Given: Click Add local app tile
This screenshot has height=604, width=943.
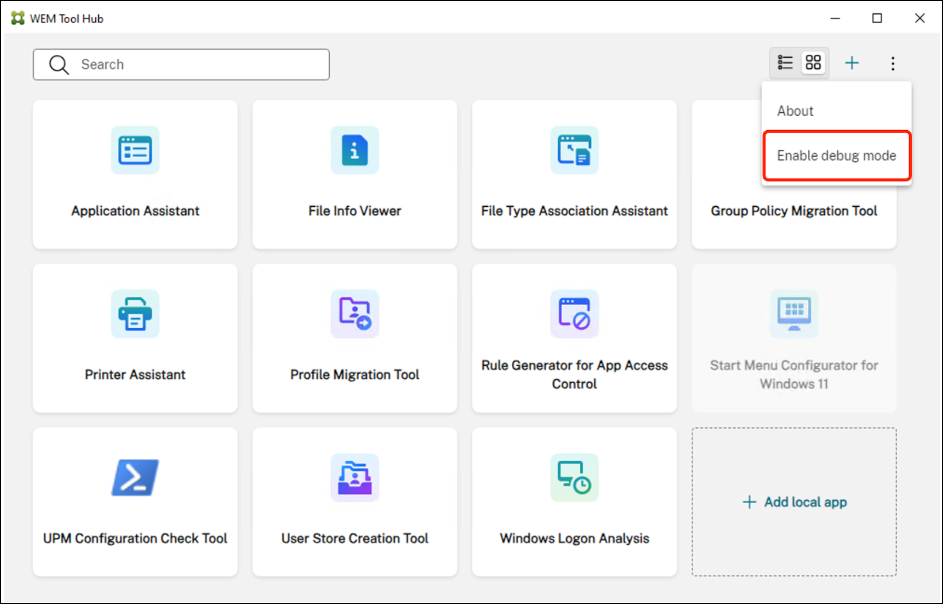Looking at the screenshot, I should coord(794,502).
